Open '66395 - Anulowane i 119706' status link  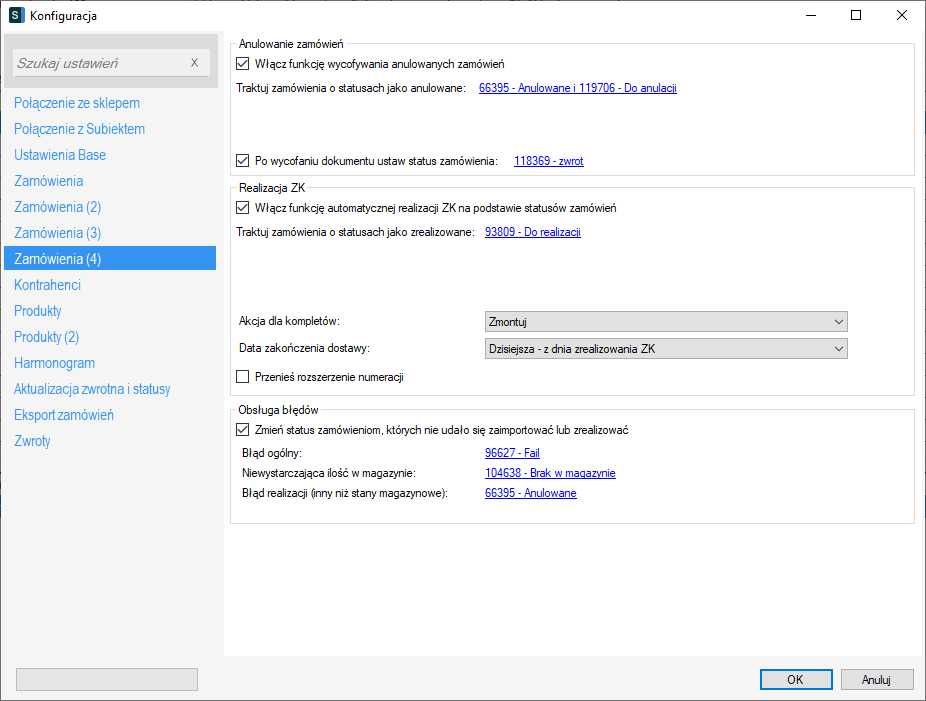pos(578,88)
